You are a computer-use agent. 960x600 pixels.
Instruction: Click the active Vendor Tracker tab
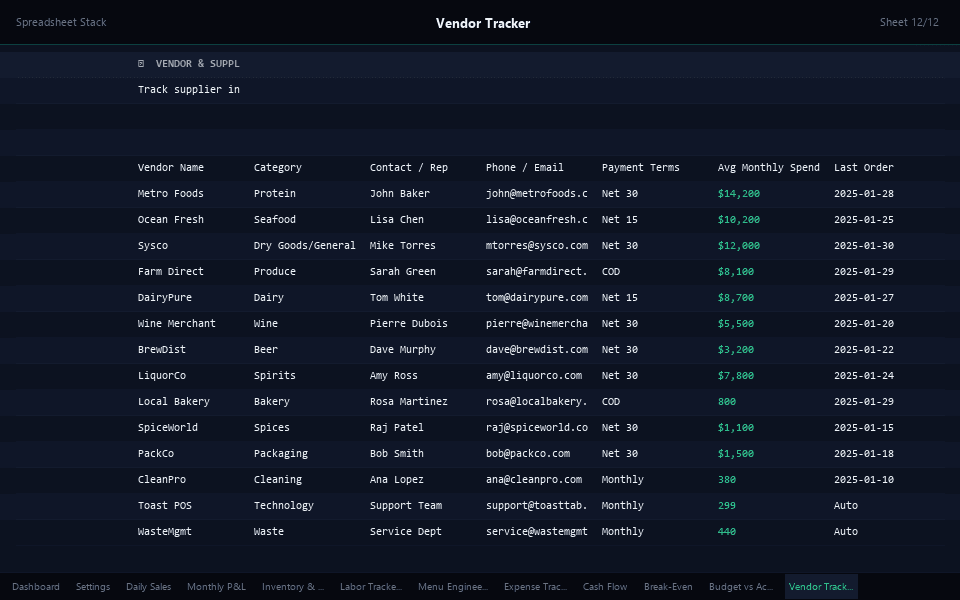[820, 587]
